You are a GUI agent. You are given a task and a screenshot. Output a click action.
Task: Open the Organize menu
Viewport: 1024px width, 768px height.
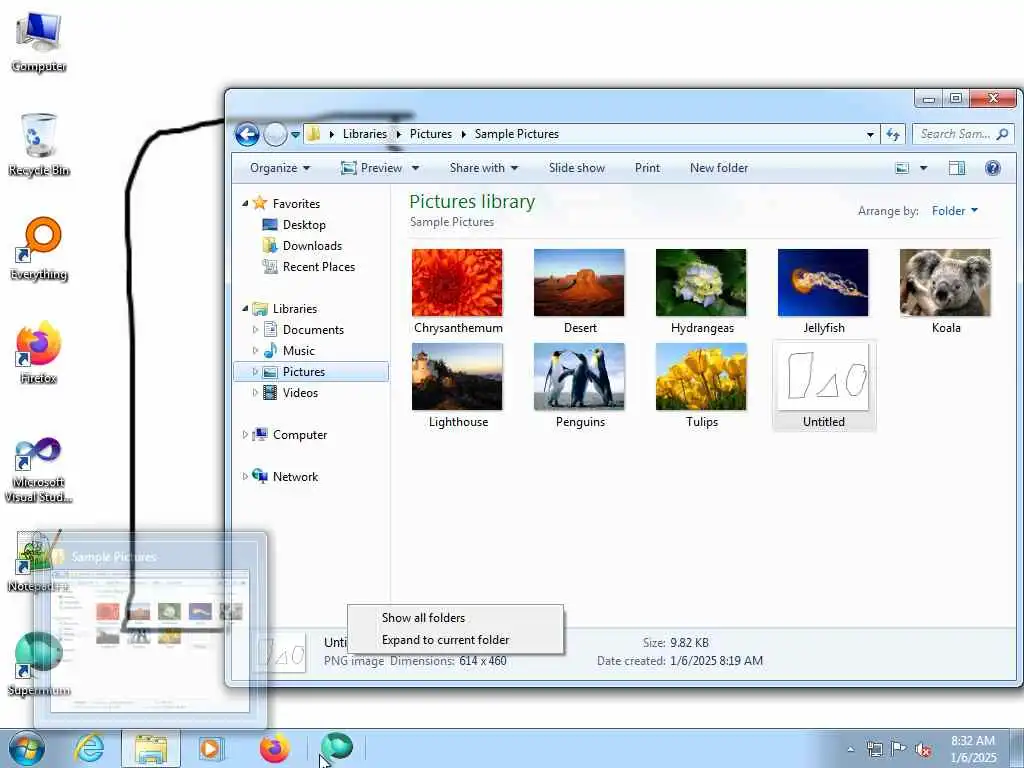[280, 168]
